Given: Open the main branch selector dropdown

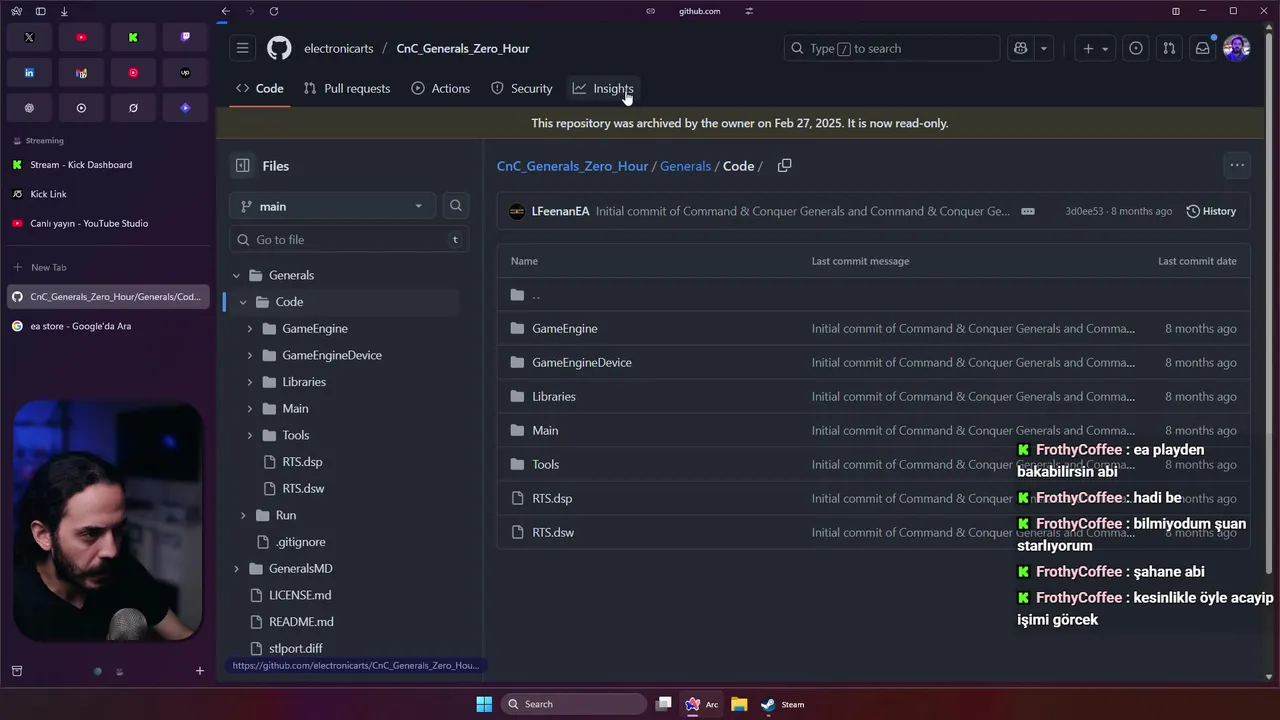Looking at the screenshot, I should tap(333, 206).
